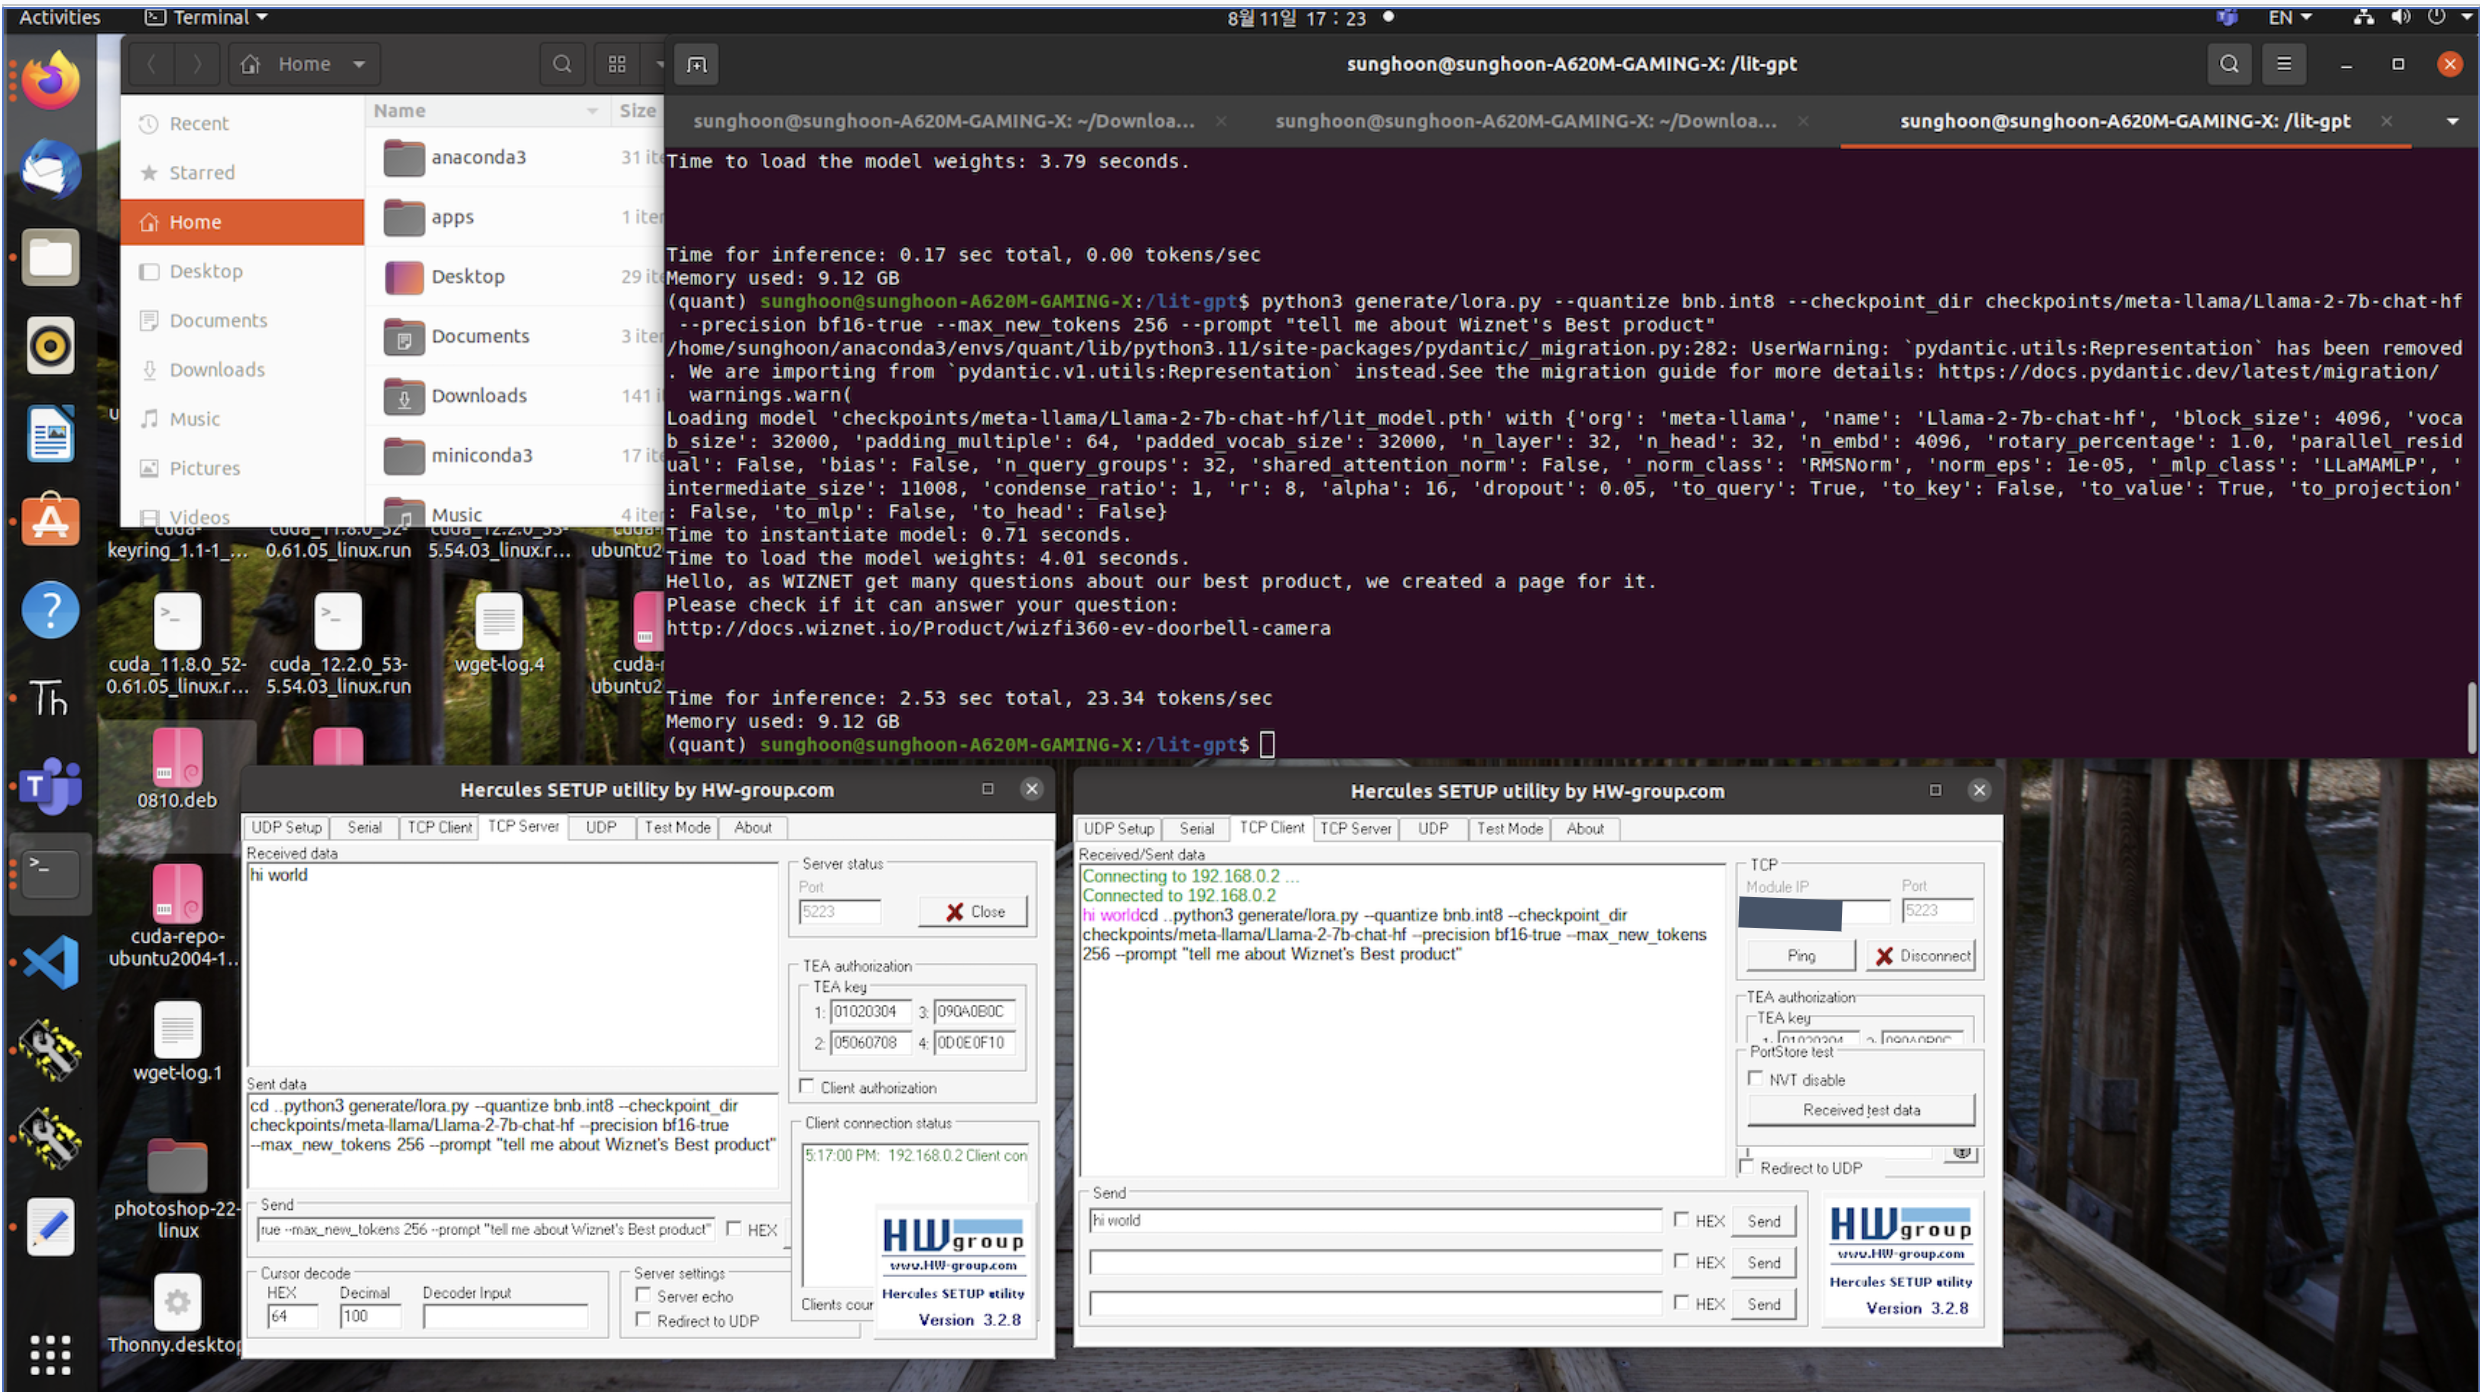The height and width of the screenshot is (1392, 2480).
Task: Click the Close server button
Action: [974, 912]
